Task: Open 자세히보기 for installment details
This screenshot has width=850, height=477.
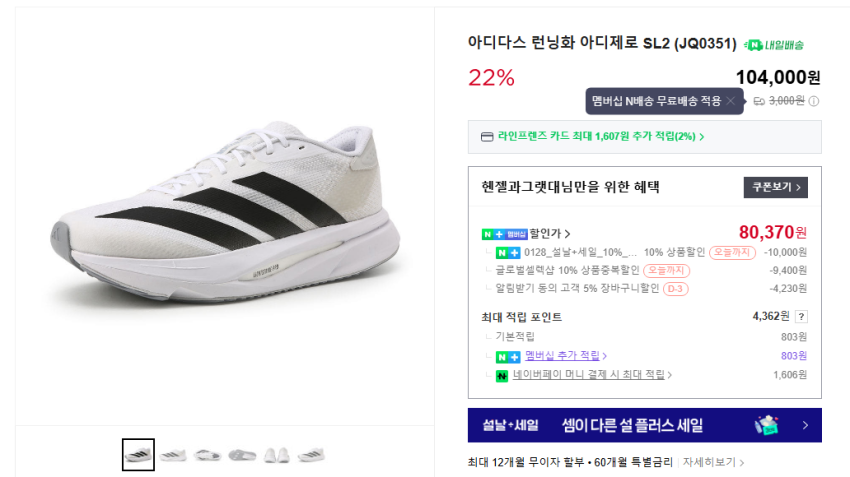Action: click(x=714, y=462)
